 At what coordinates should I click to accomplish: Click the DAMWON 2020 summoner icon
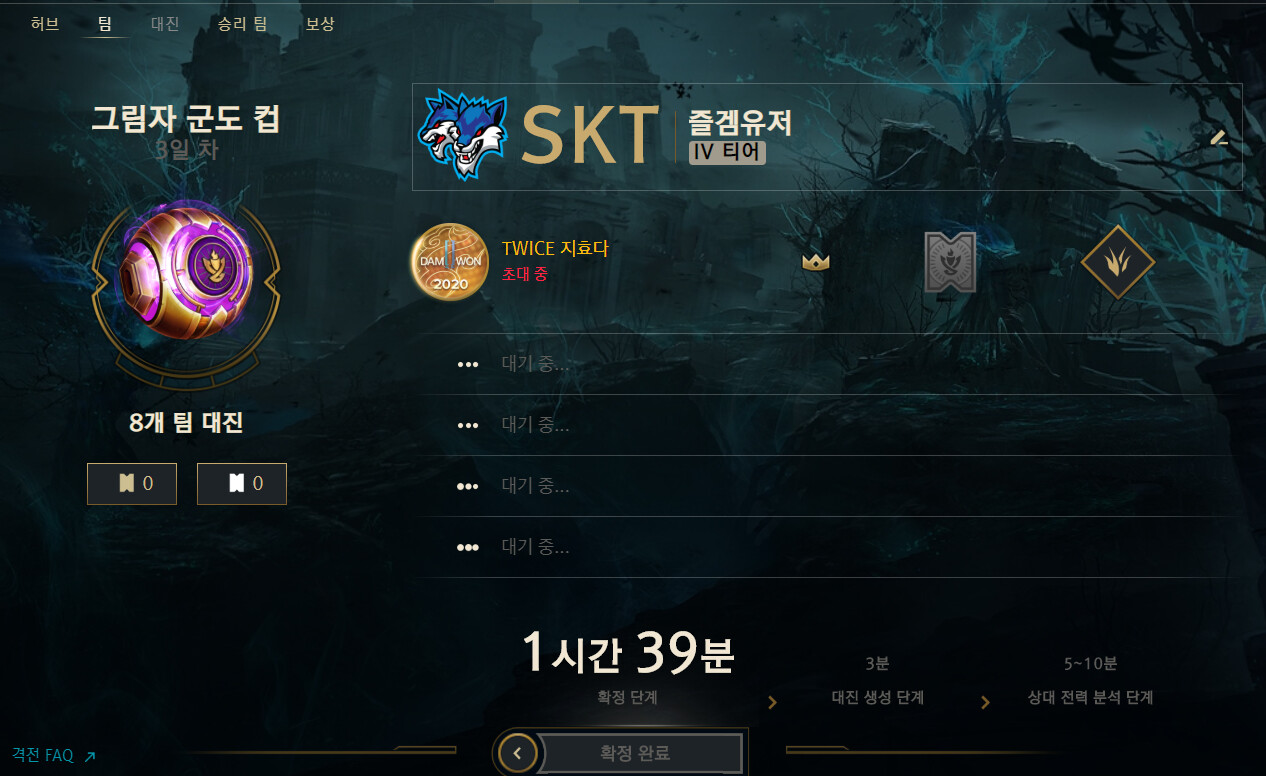point(449,262)
